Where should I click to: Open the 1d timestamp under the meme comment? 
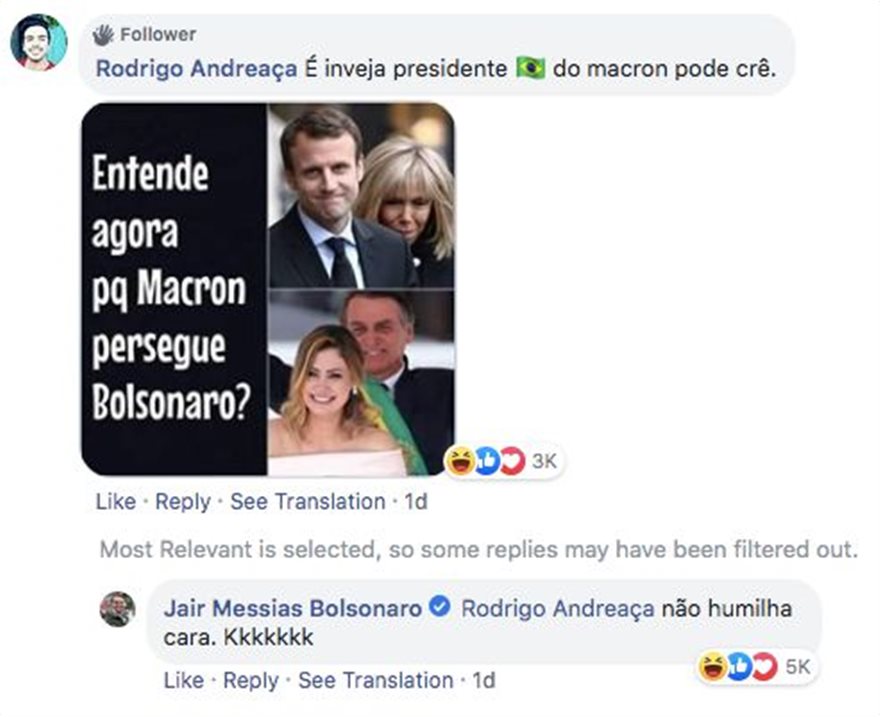pyautogui.click(x=414, y=501)
